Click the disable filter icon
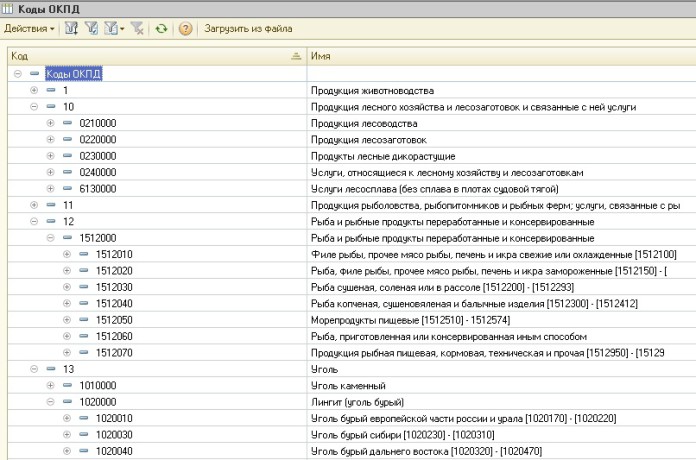Image resolution: width=696 pixels, height=460 pixels. (x=137, y=29)
